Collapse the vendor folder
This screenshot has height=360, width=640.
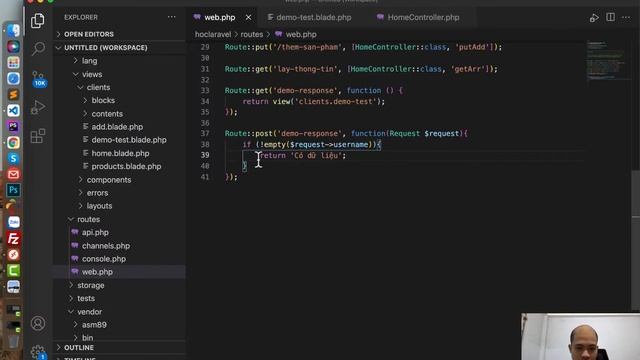point(89,312)
